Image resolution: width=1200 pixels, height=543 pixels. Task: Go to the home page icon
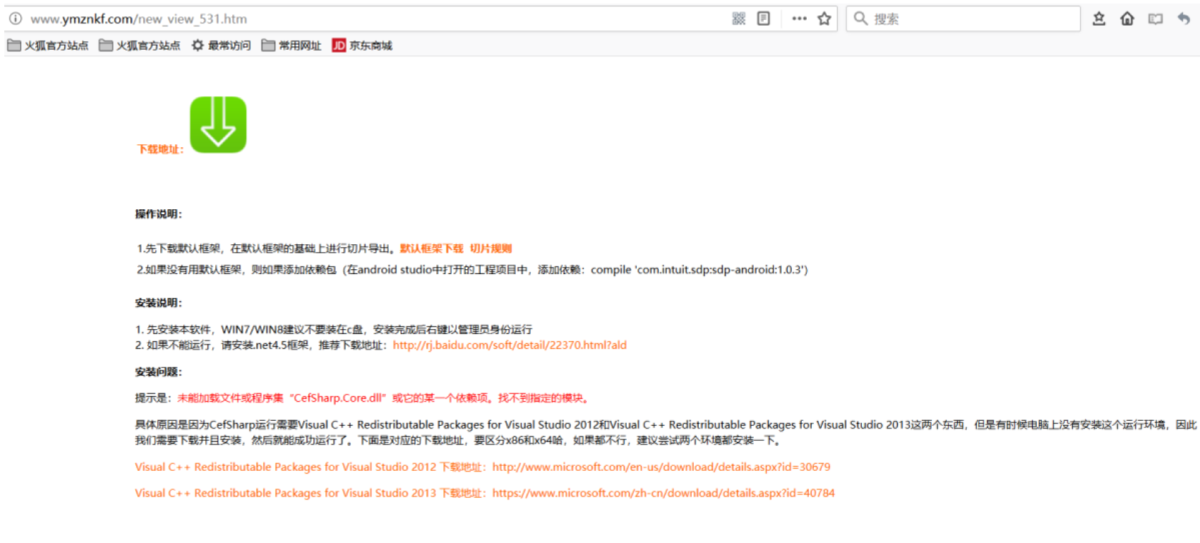[1127, 19]
